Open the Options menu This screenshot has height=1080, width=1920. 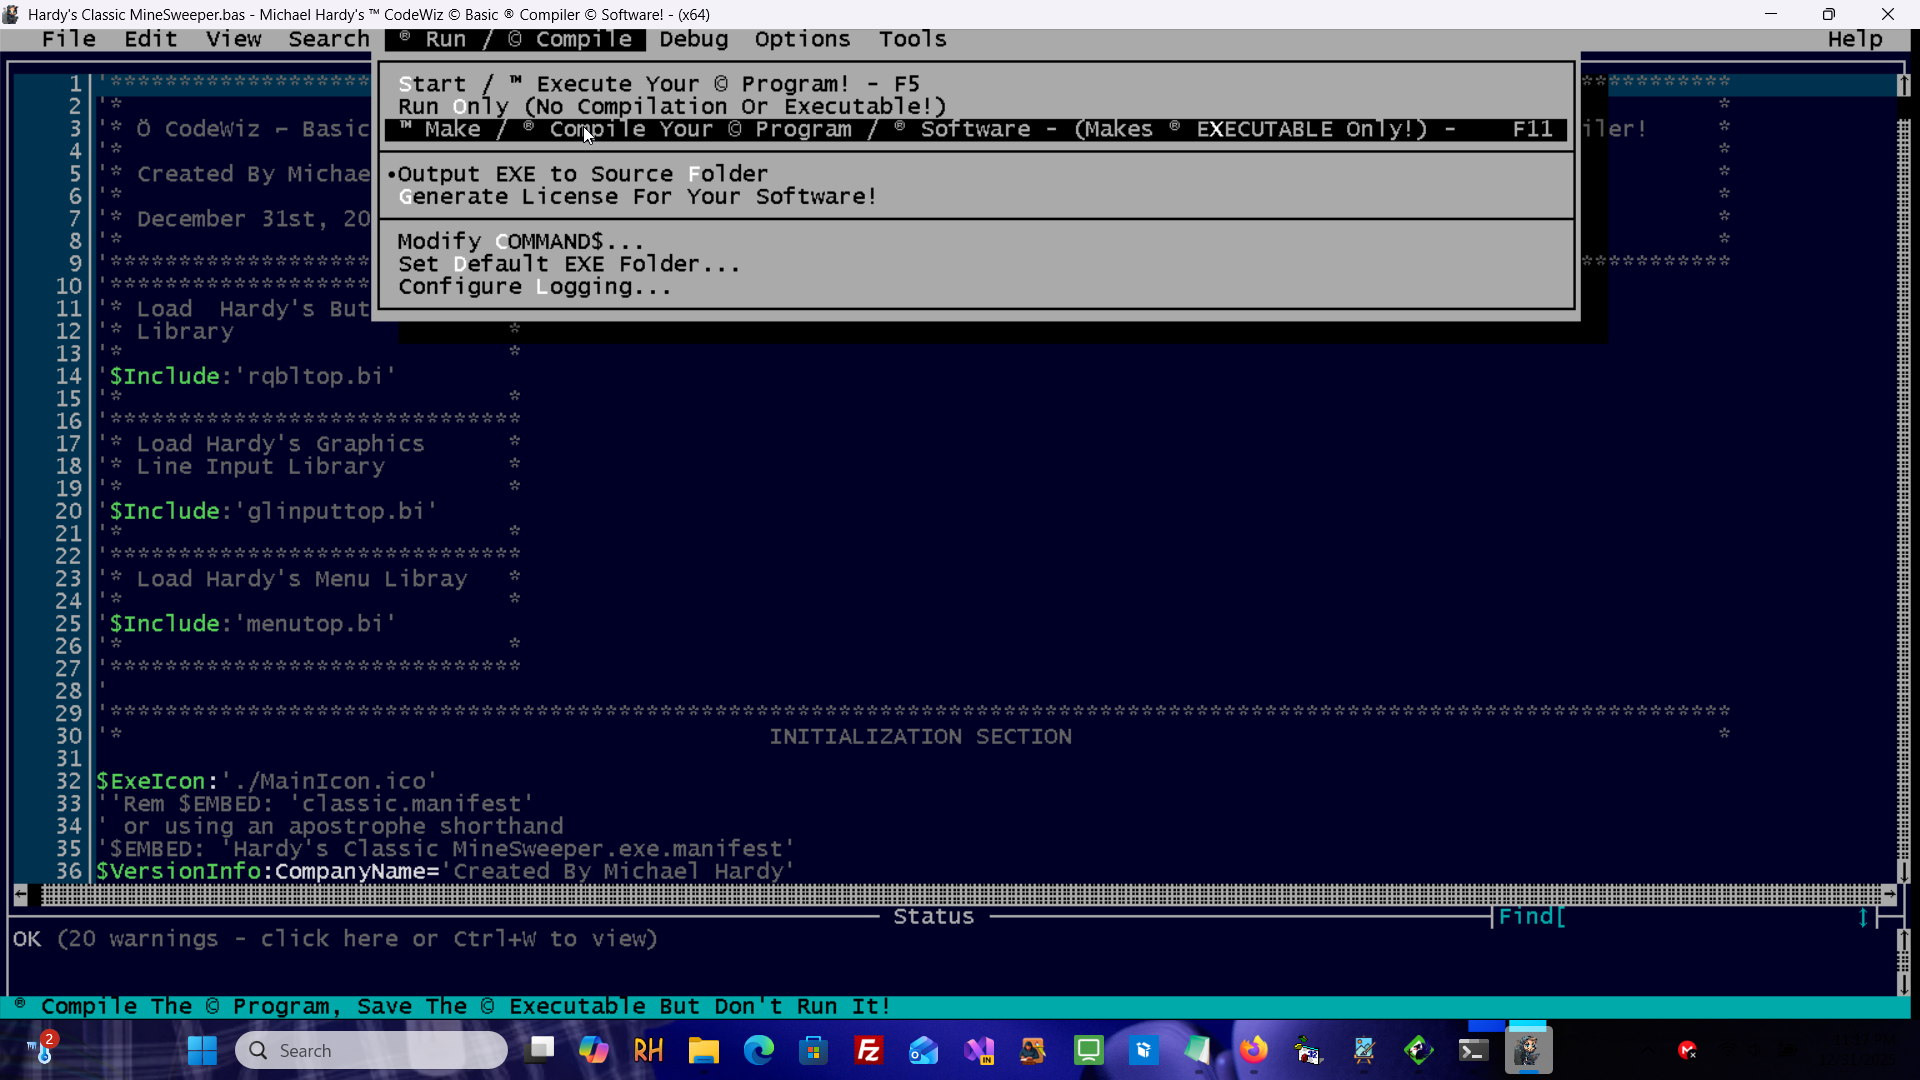802,39
